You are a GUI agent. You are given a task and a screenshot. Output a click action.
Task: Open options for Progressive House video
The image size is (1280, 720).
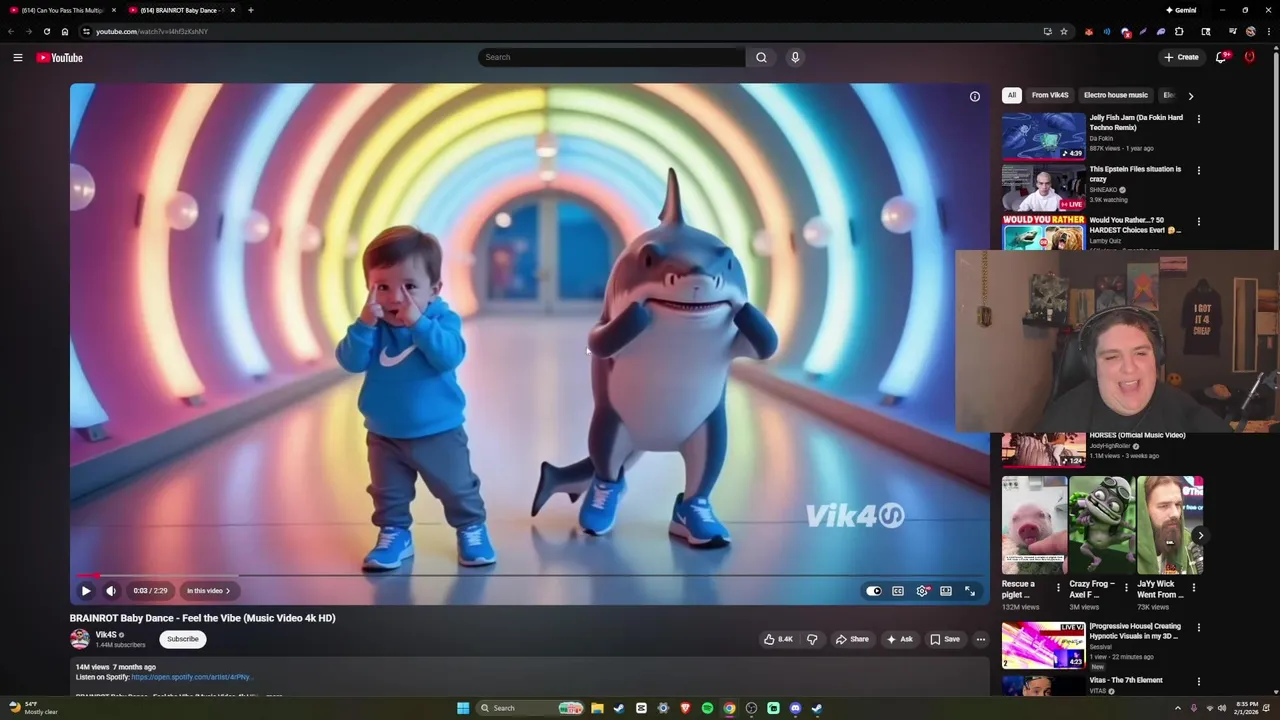click(1199, 628)
